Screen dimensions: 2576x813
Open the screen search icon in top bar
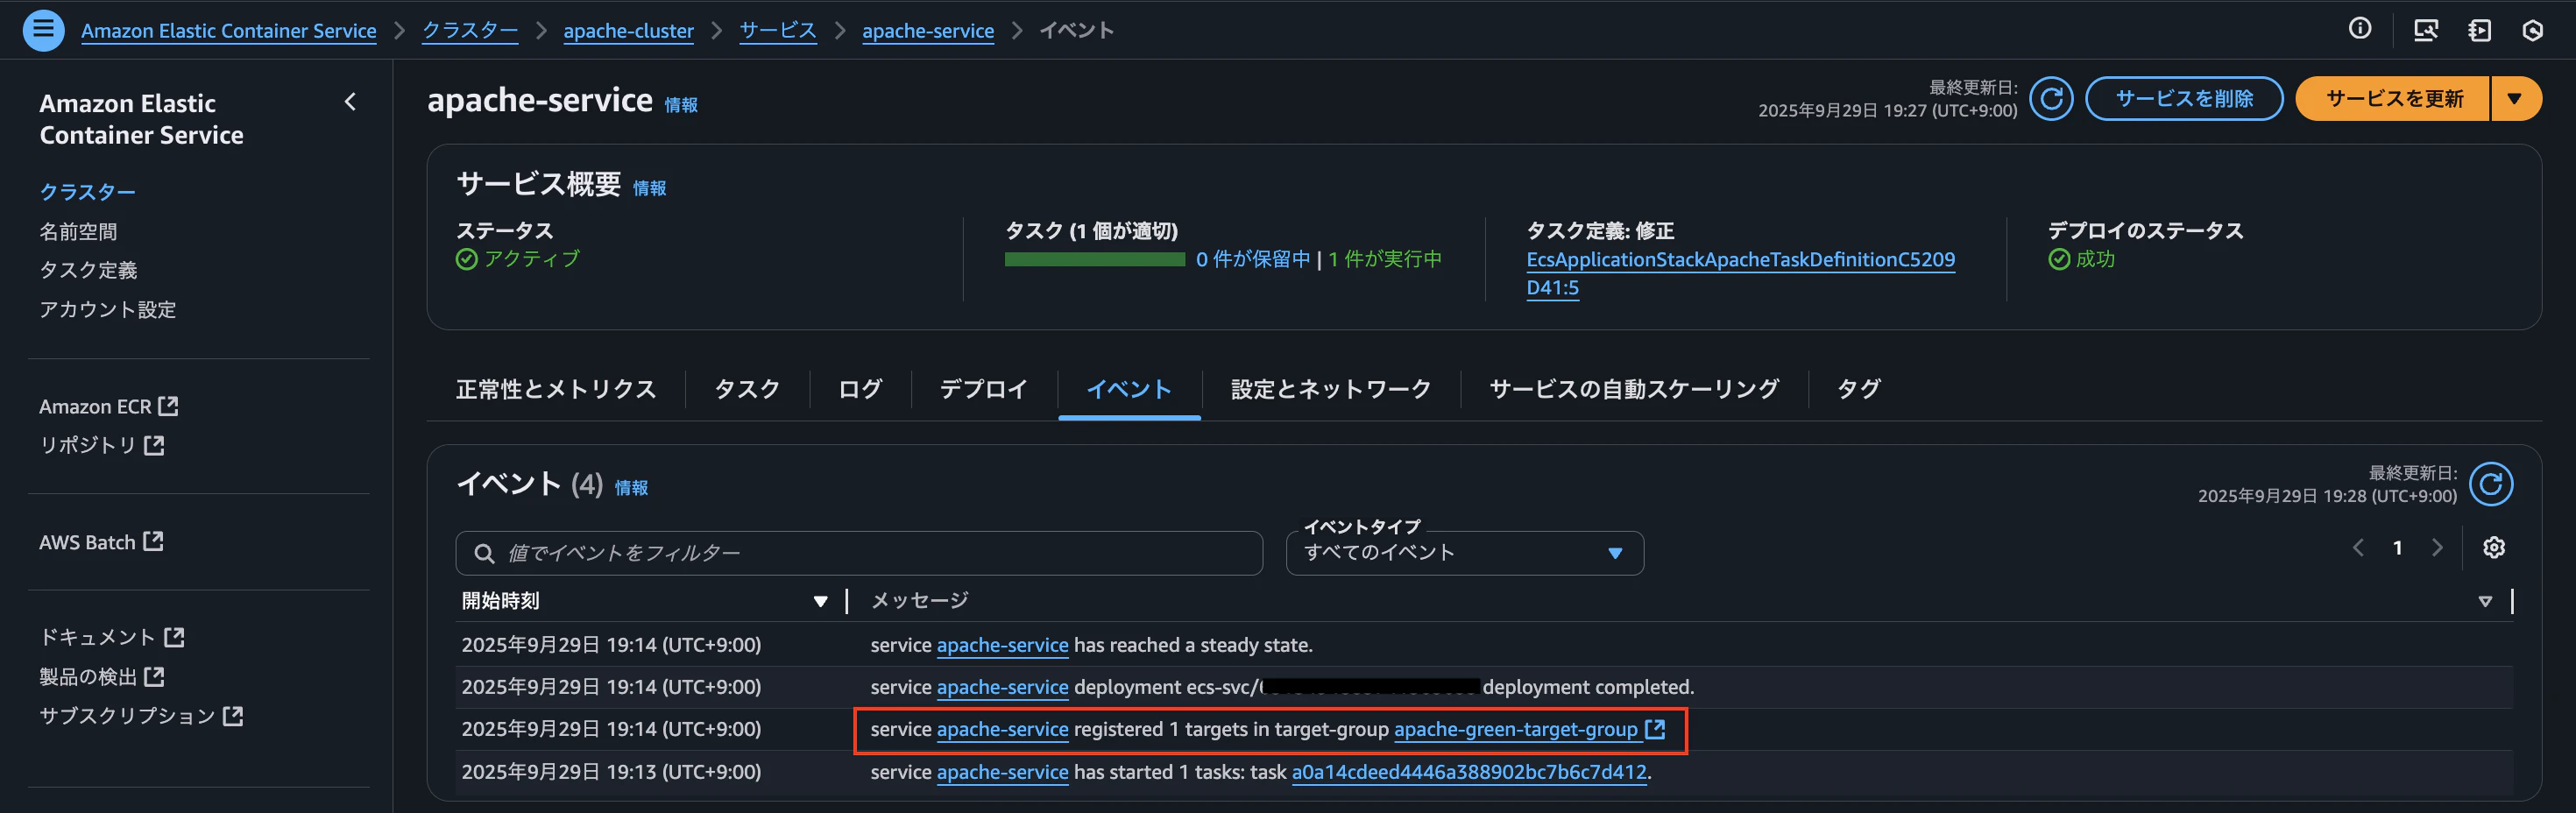click(x=2426, y=30)
